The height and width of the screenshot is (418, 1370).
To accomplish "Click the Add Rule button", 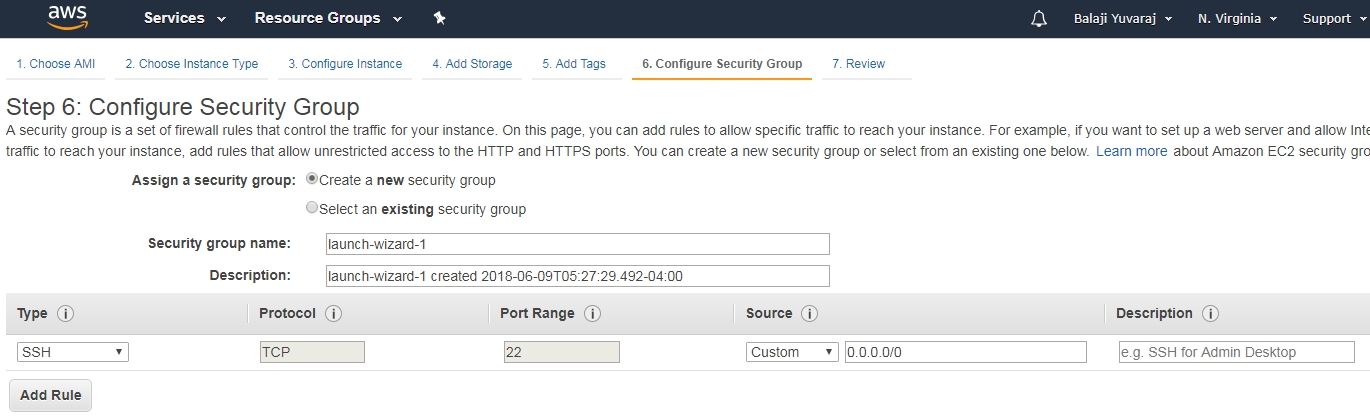I will (50, 395).
